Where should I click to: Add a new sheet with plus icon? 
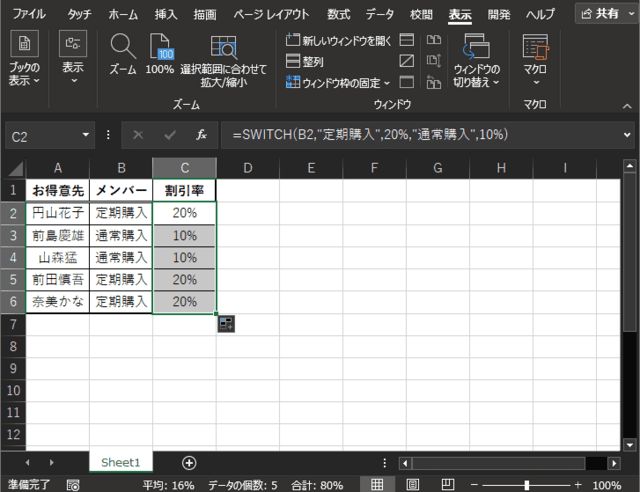pos(189,462)
